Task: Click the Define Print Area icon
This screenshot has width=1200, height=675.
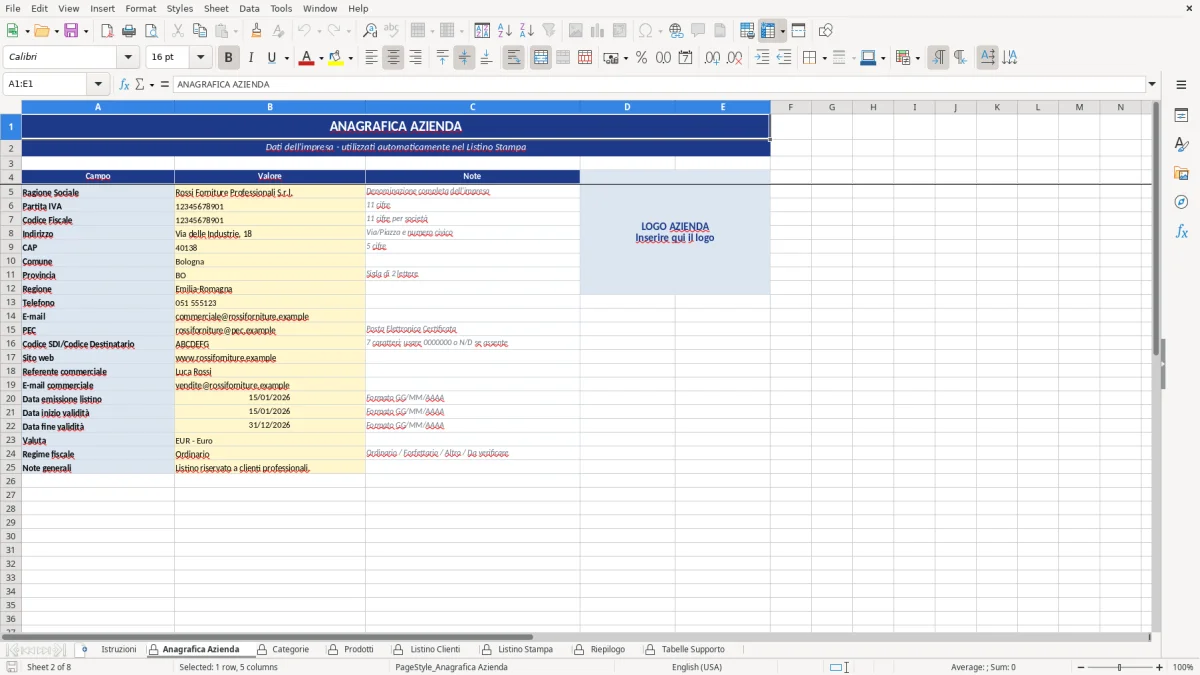Action: [747, 31]
